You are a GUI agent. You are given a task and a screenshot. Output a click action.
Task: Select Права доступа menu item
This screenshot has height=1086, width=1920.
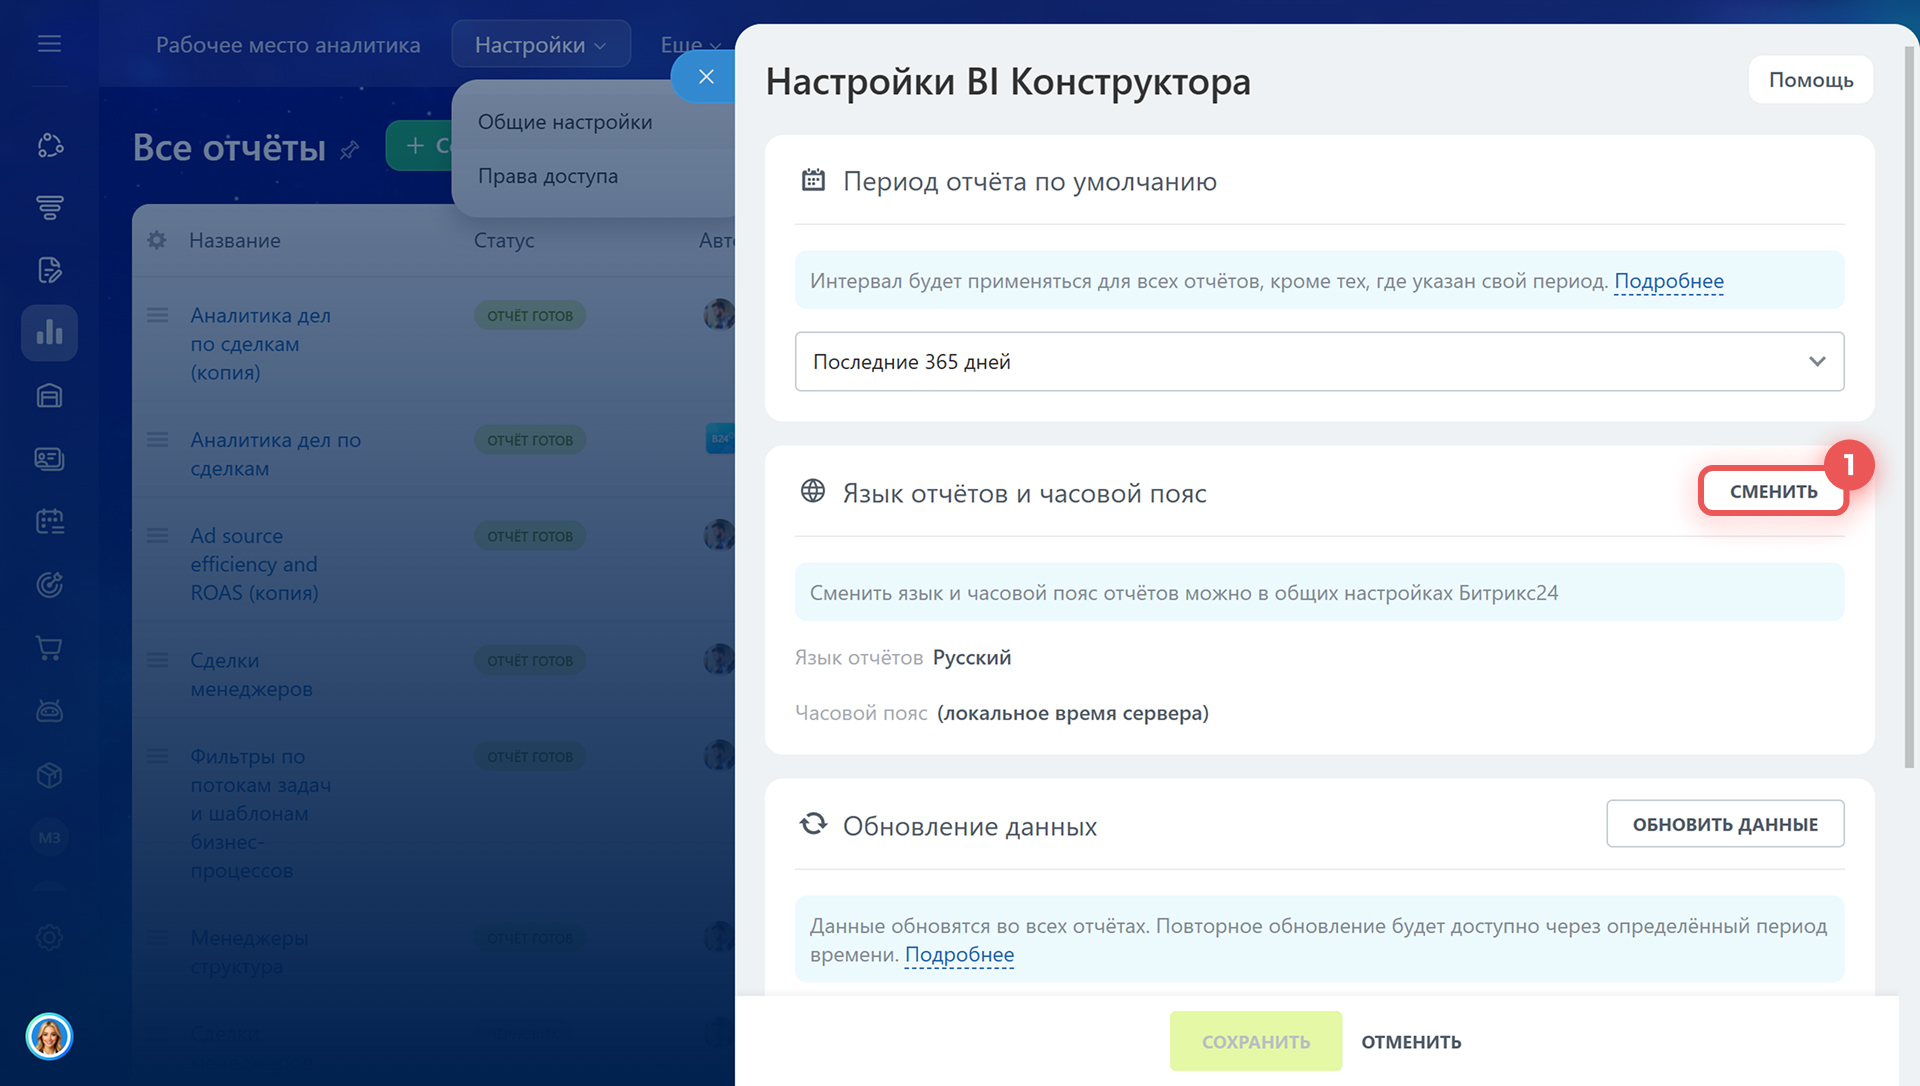[x=548, y=176]
